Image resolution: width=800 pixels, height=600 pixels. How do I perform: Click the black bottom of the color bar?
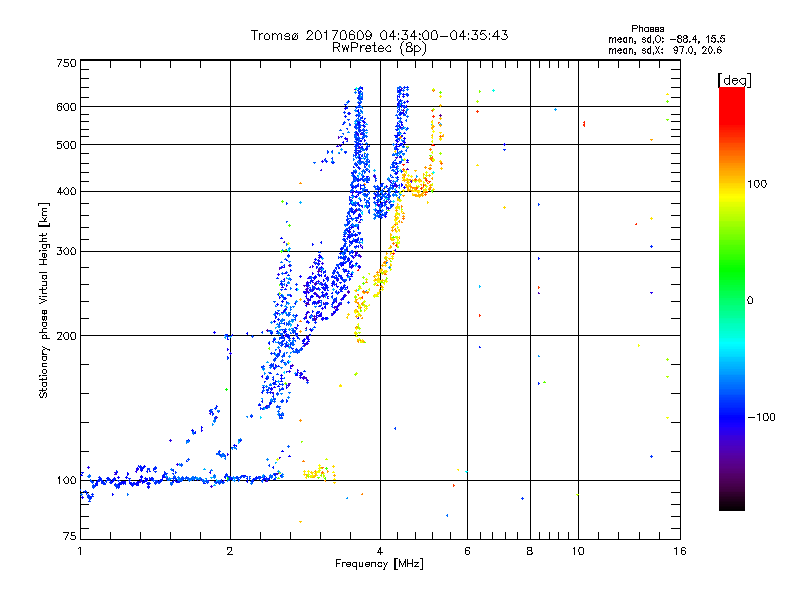point(732,503)
